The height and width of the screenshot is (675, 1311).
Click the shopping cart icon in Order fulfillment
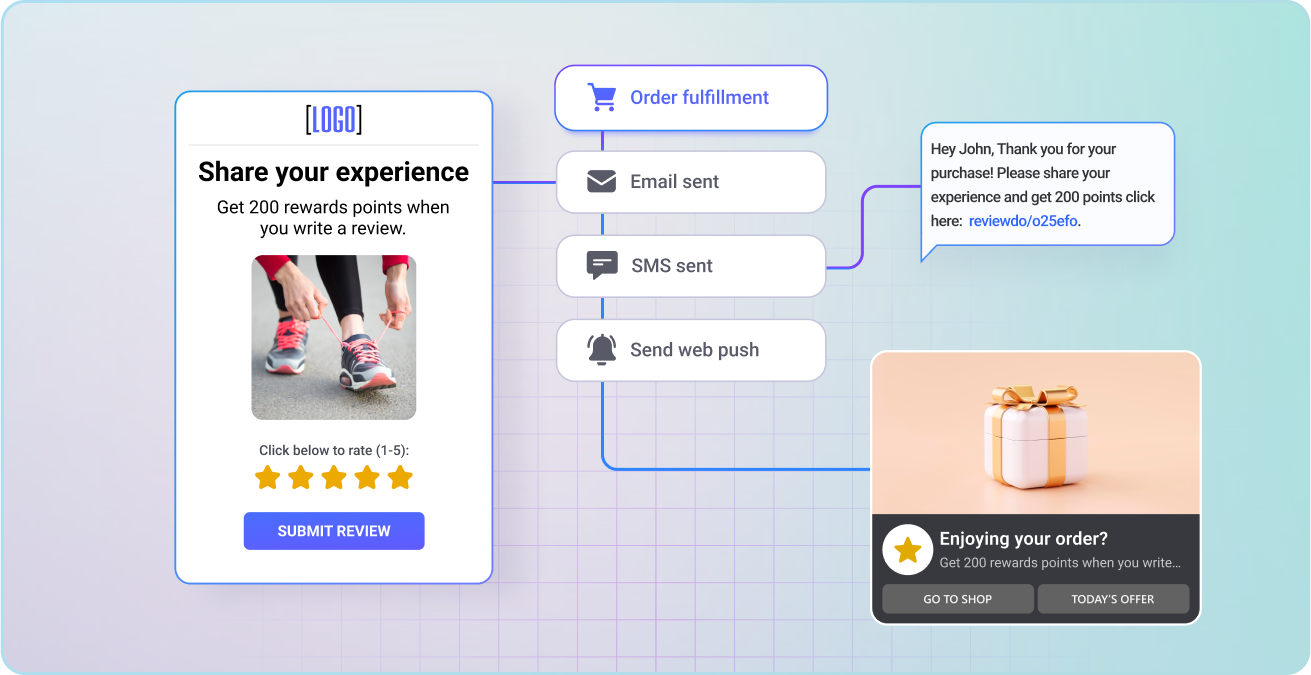click(x=601, y=97)
